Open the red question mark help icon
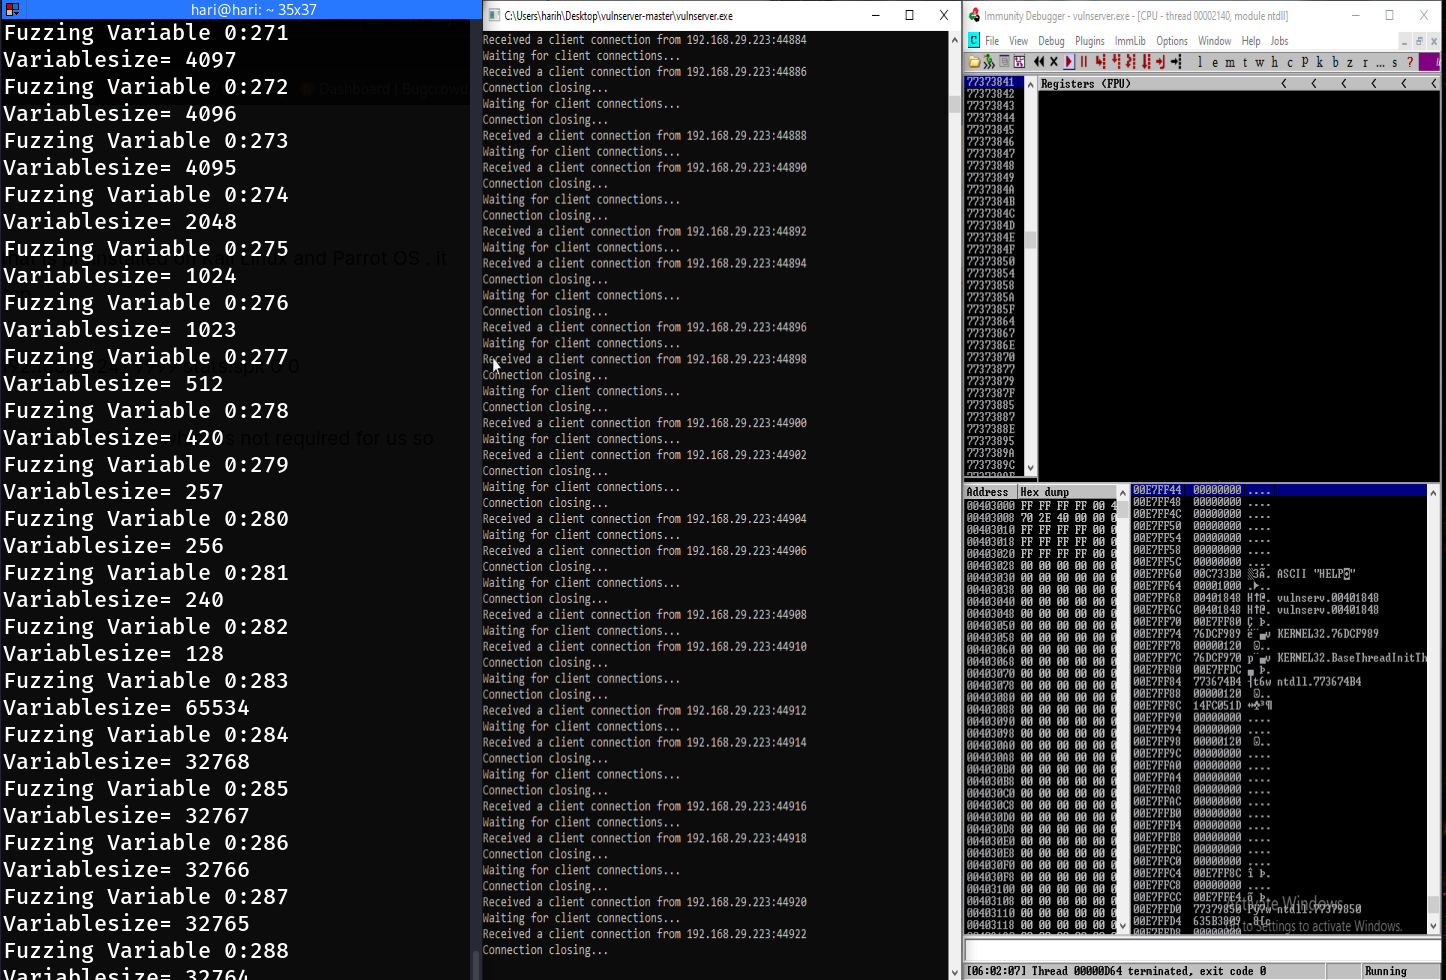The width and height of the screenshot is (1446, 980). click(x=1410, y=62)
